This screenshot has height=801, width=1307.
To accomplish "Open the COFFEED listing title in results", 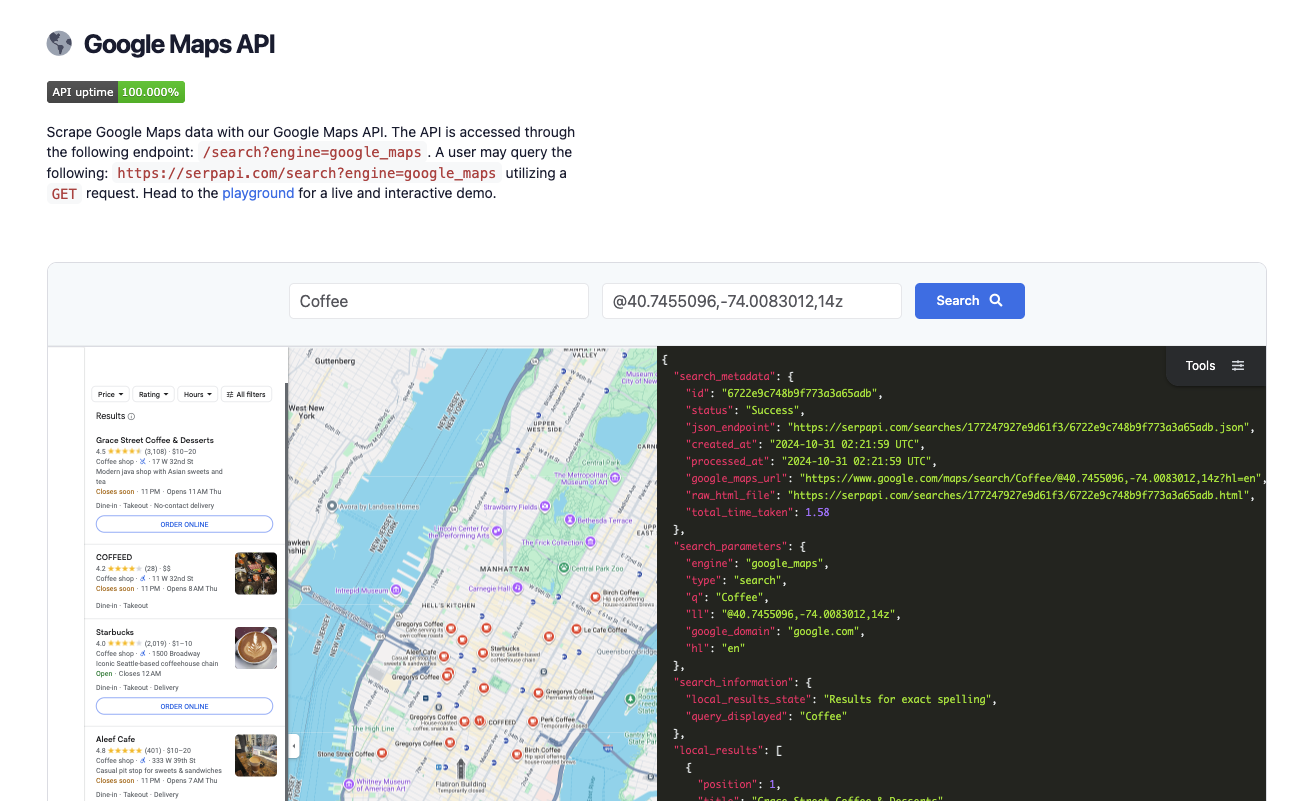I will pos(114,557).
